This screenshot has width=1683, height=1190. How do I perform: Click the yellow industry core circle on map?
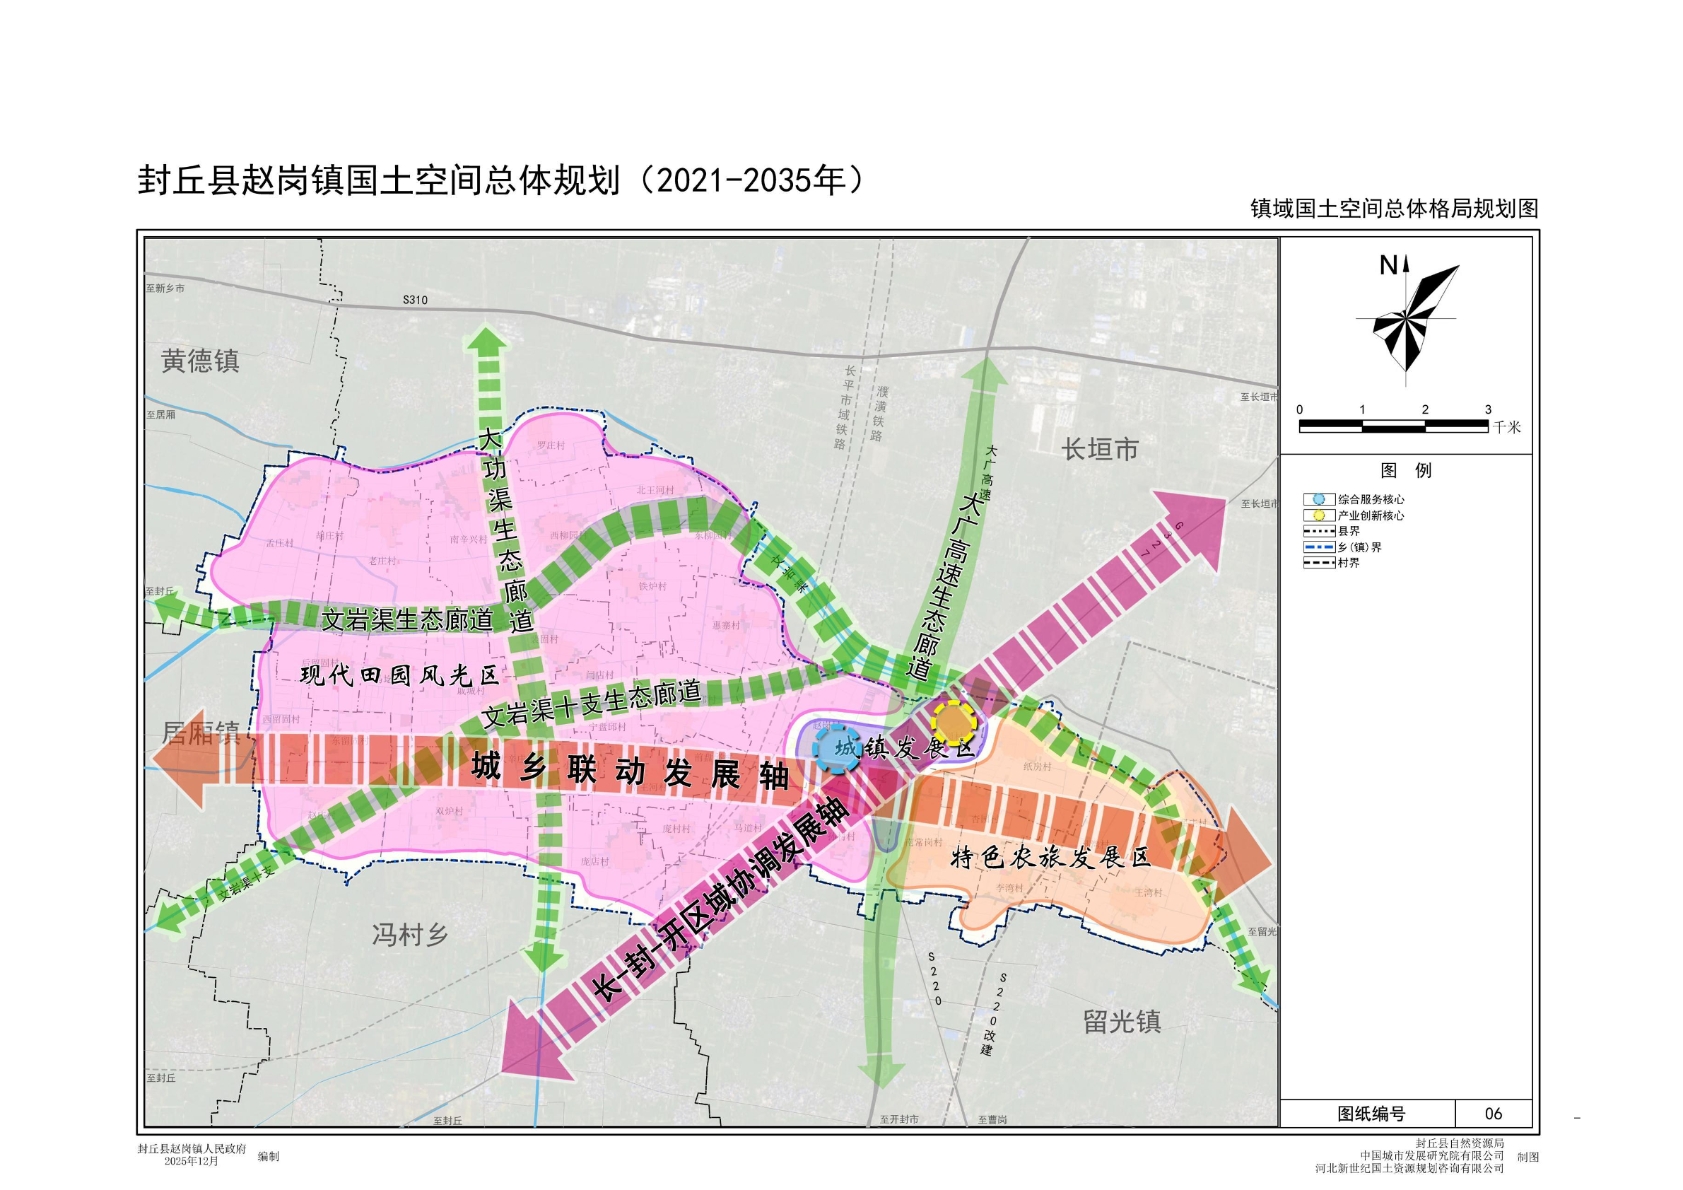pyautogui.click(x=954, y=723)
